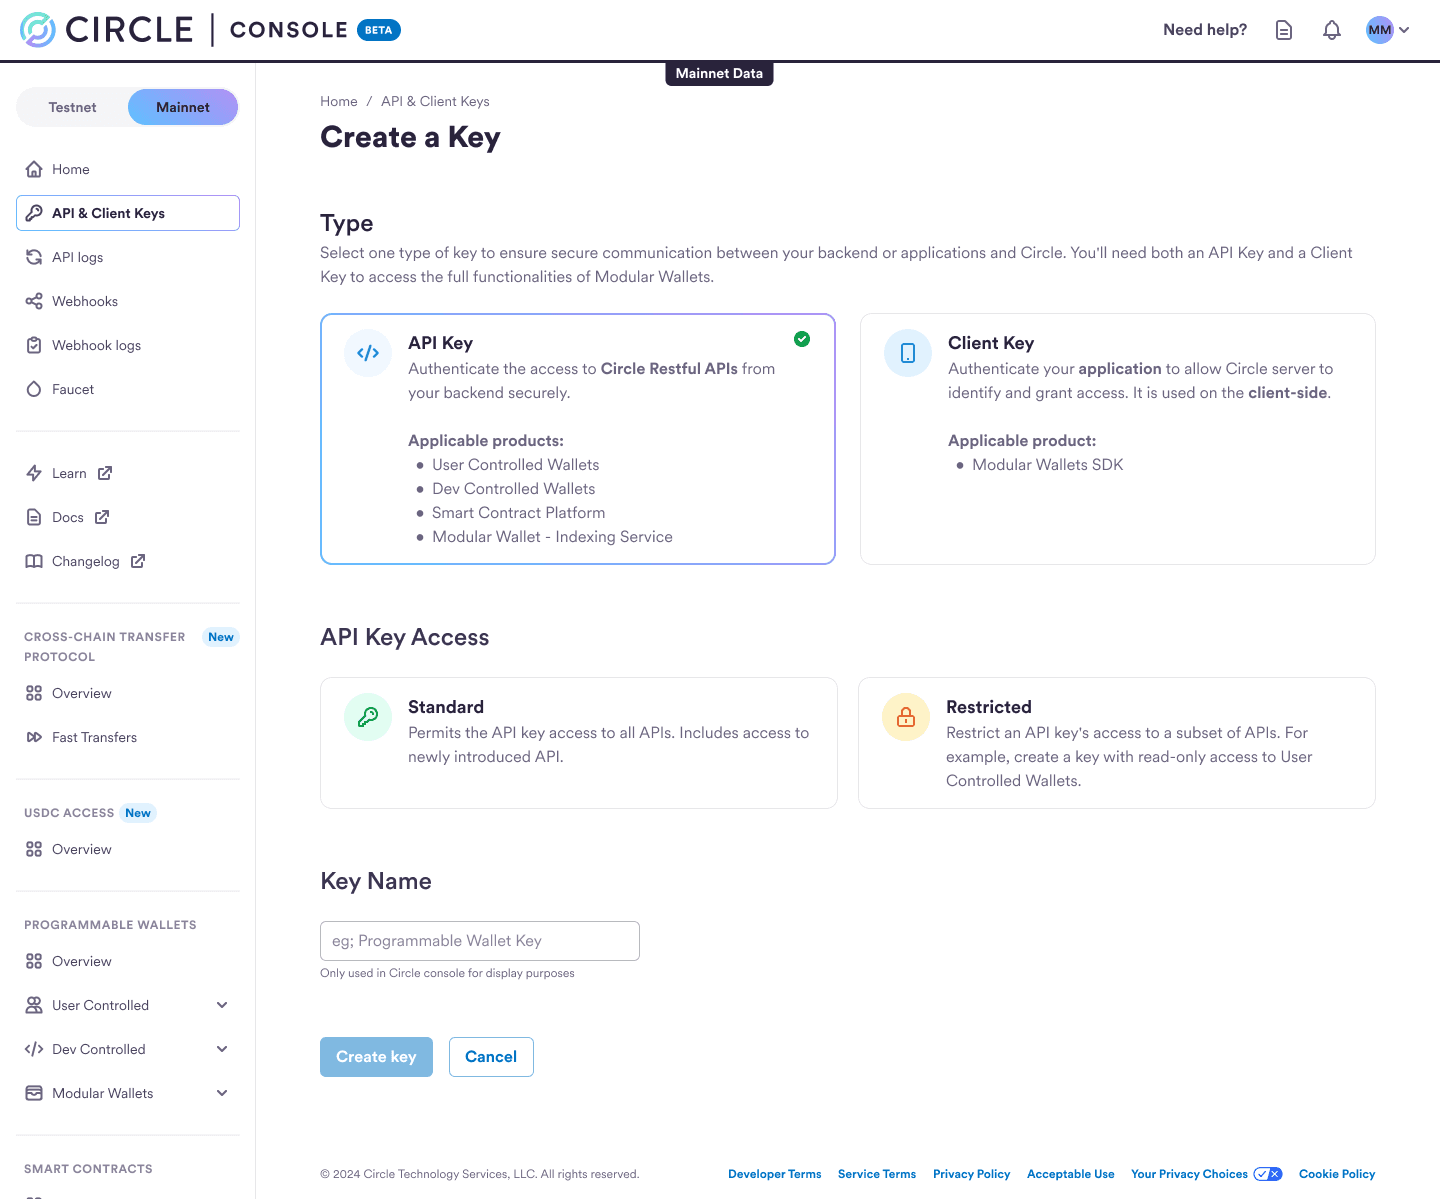Choose Restricted API key access

point(1116,743)
